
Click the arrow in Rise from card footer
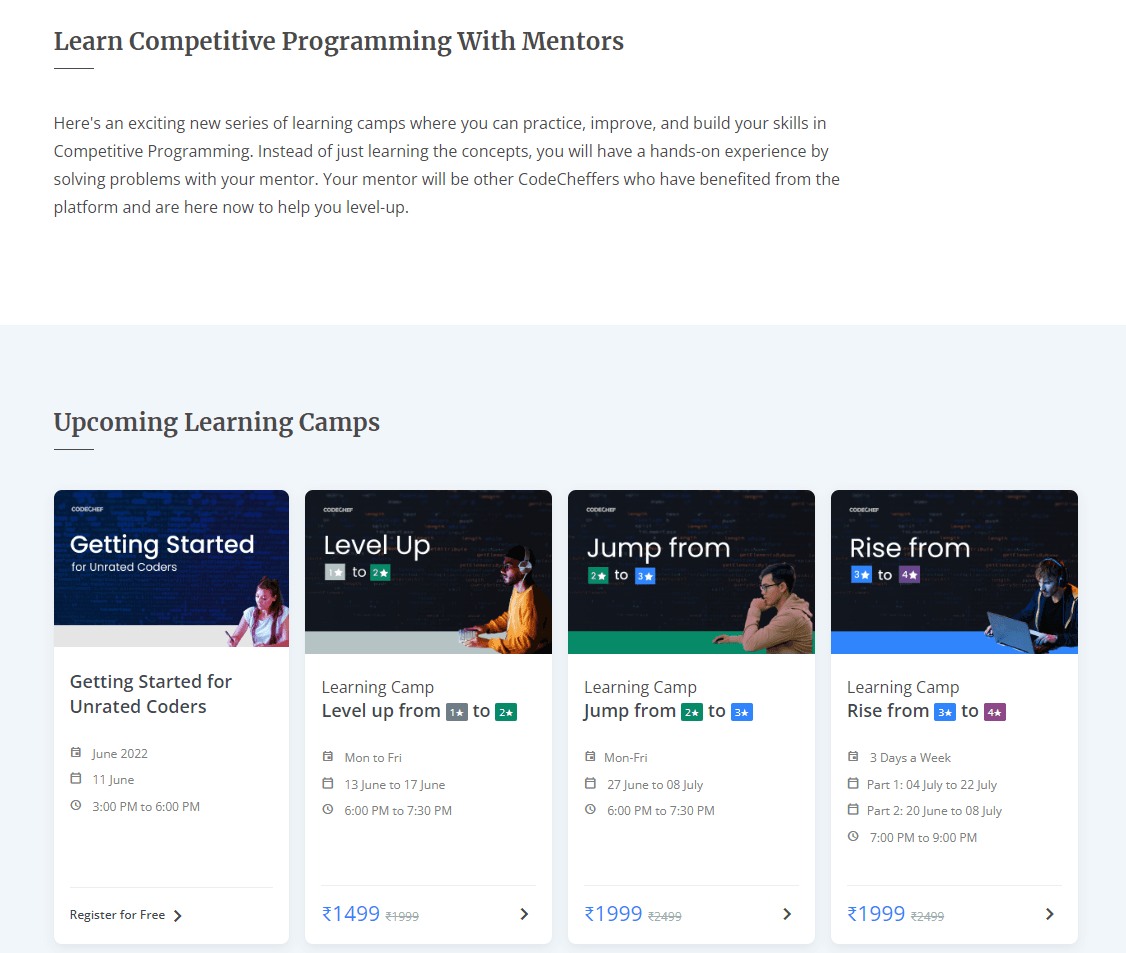1050,914
